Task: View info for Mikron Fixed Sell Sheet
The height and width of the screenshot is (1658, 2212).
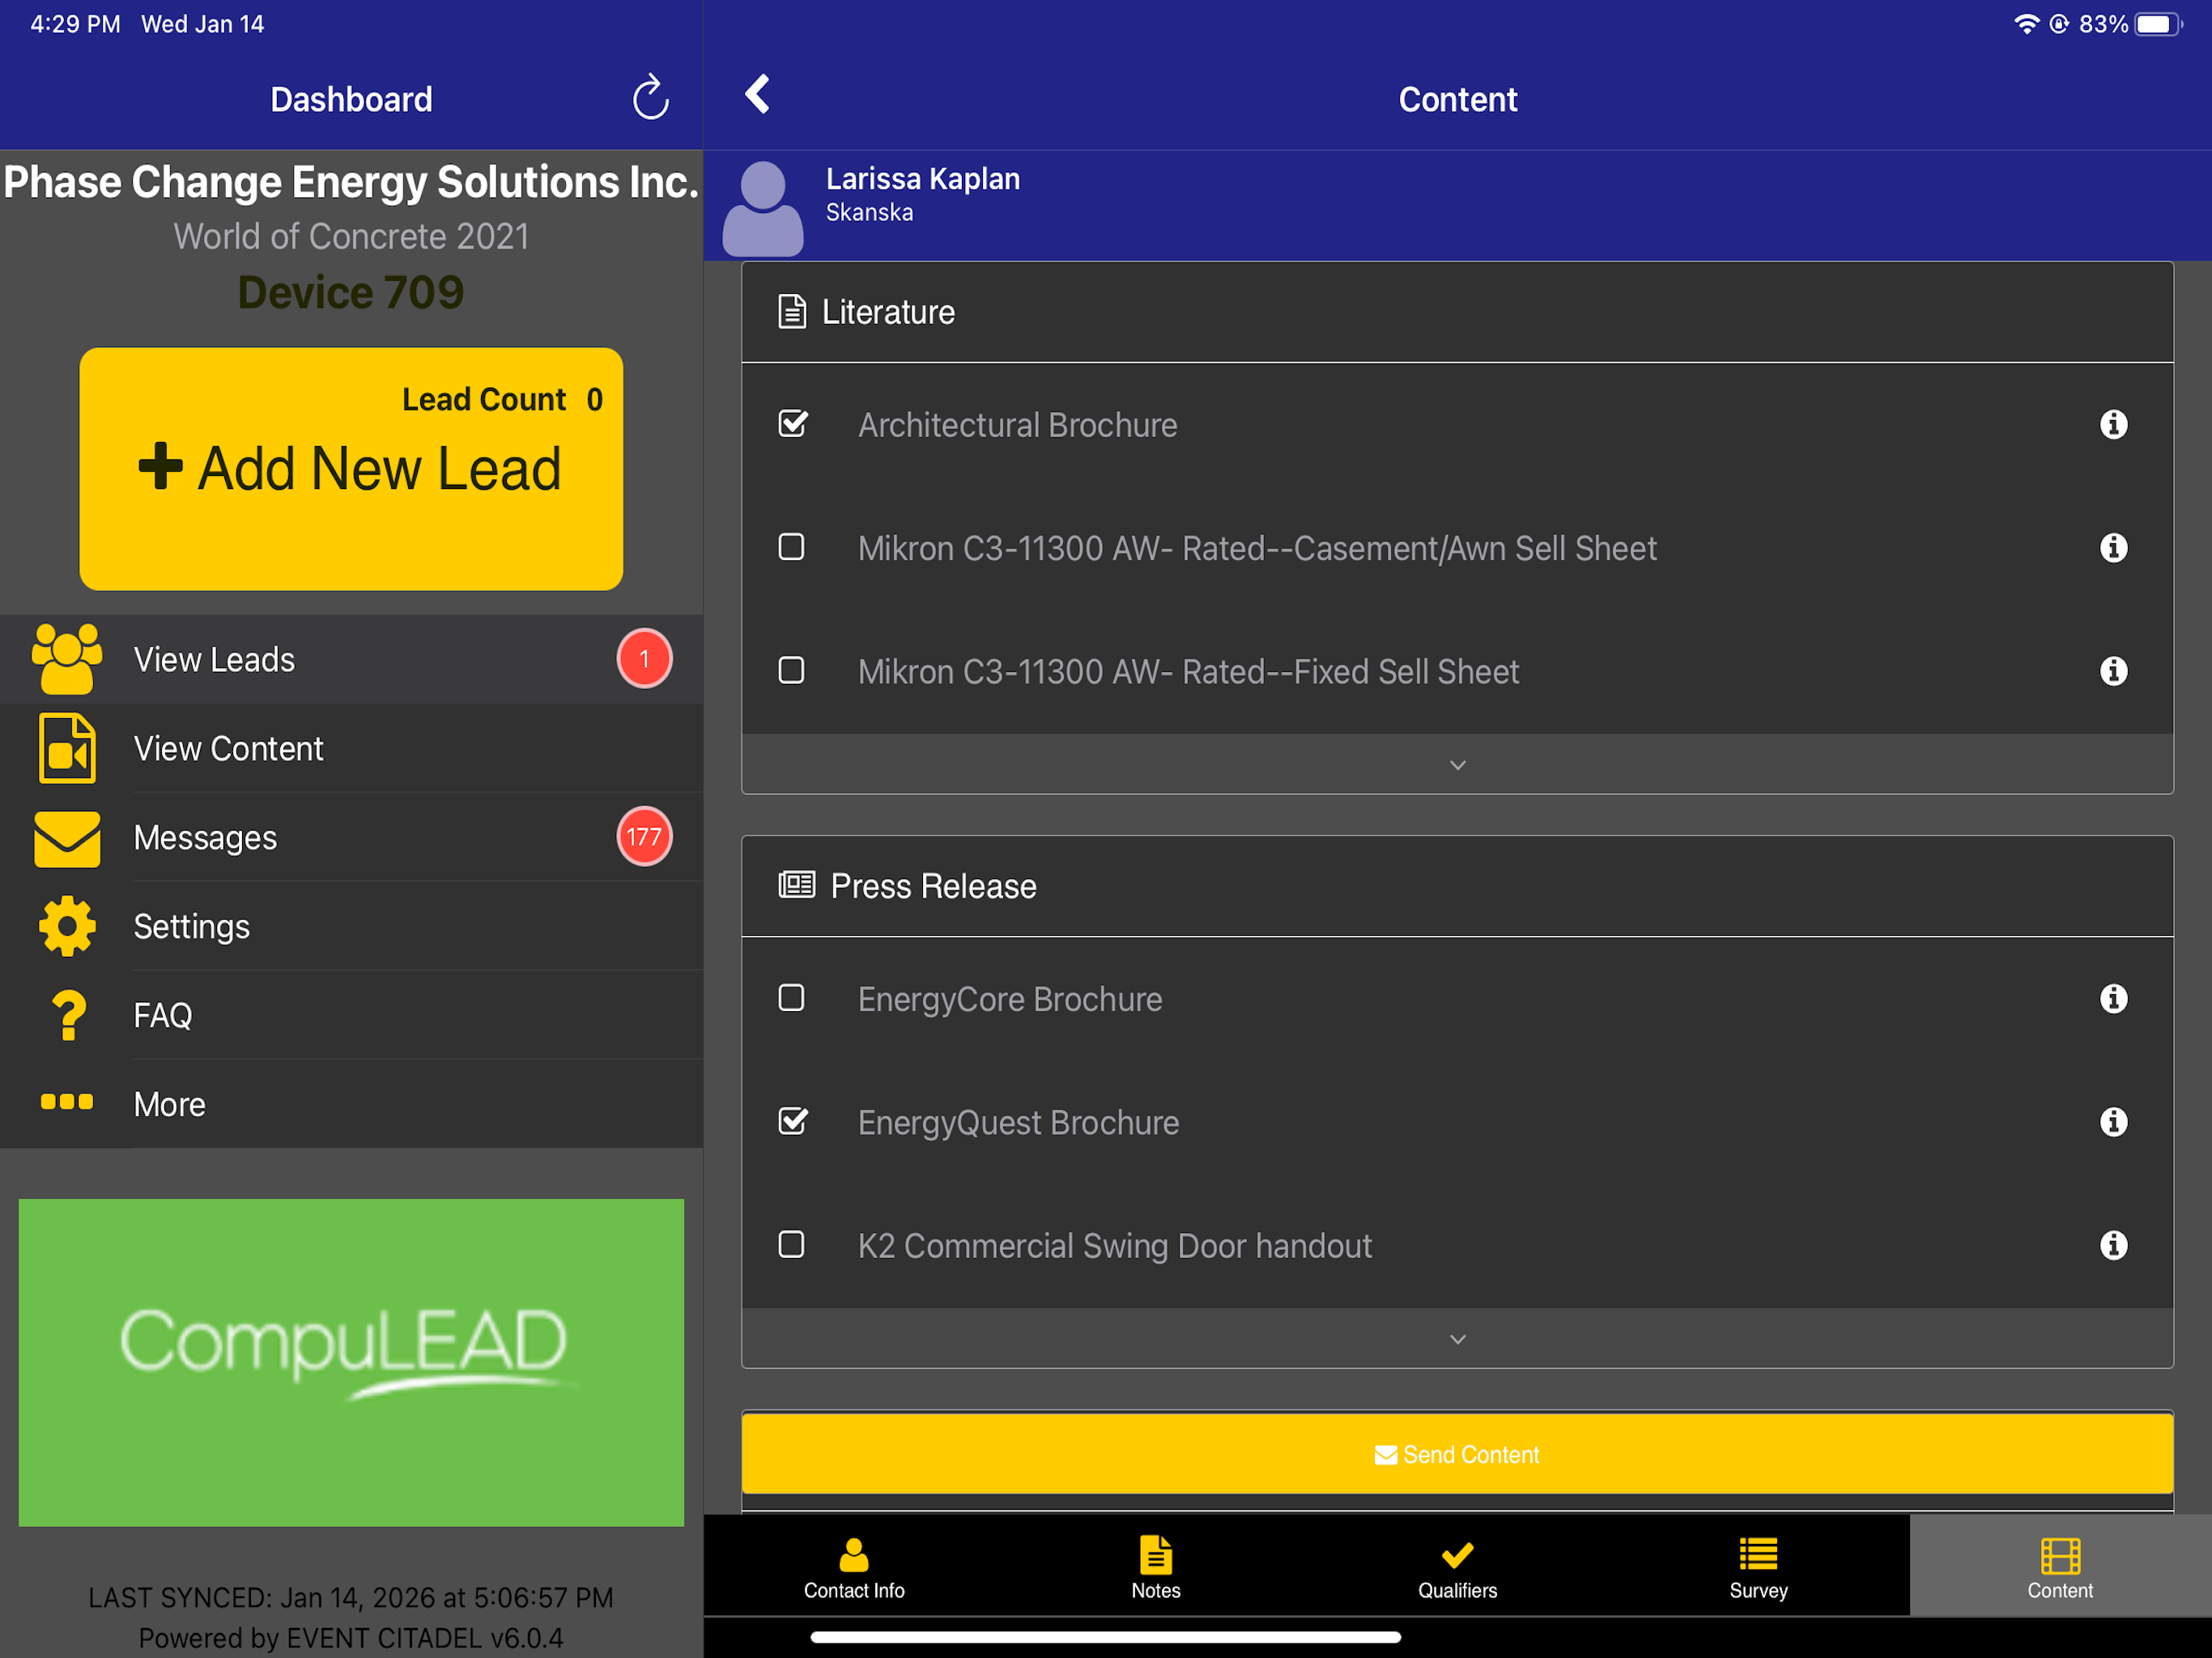Action: pos(2113,671)
